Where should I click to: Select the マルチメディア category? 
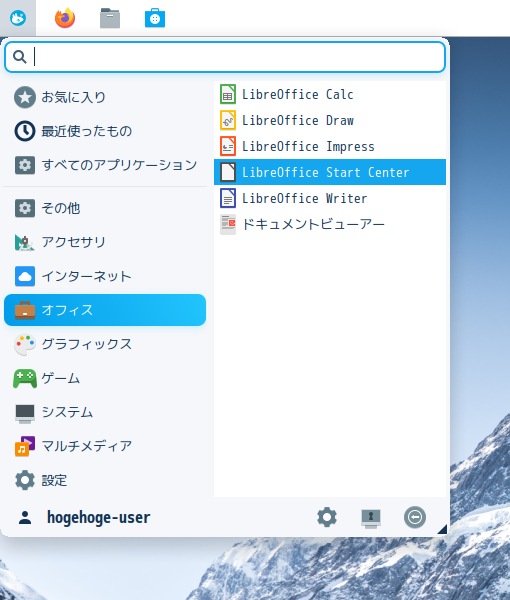coord(105,446)
